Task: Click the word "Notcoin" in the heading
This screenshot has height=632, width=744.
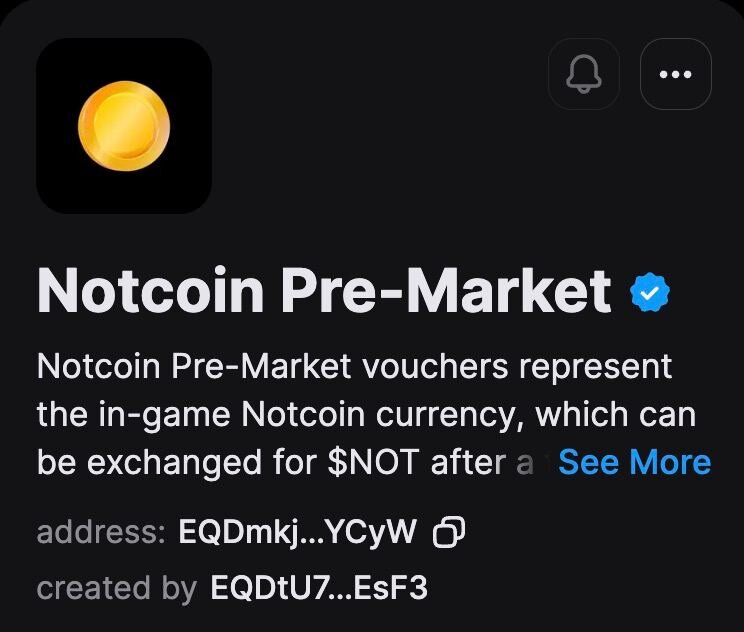Action: tap(150, 290)
